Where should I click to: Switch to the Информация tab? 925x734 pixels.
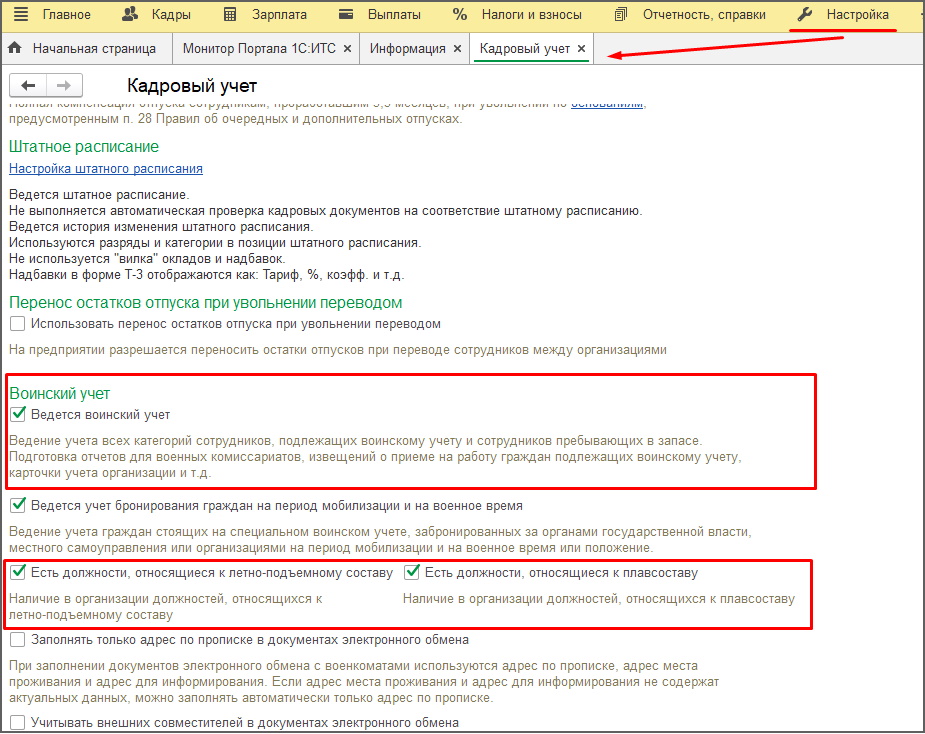(407, 48)
